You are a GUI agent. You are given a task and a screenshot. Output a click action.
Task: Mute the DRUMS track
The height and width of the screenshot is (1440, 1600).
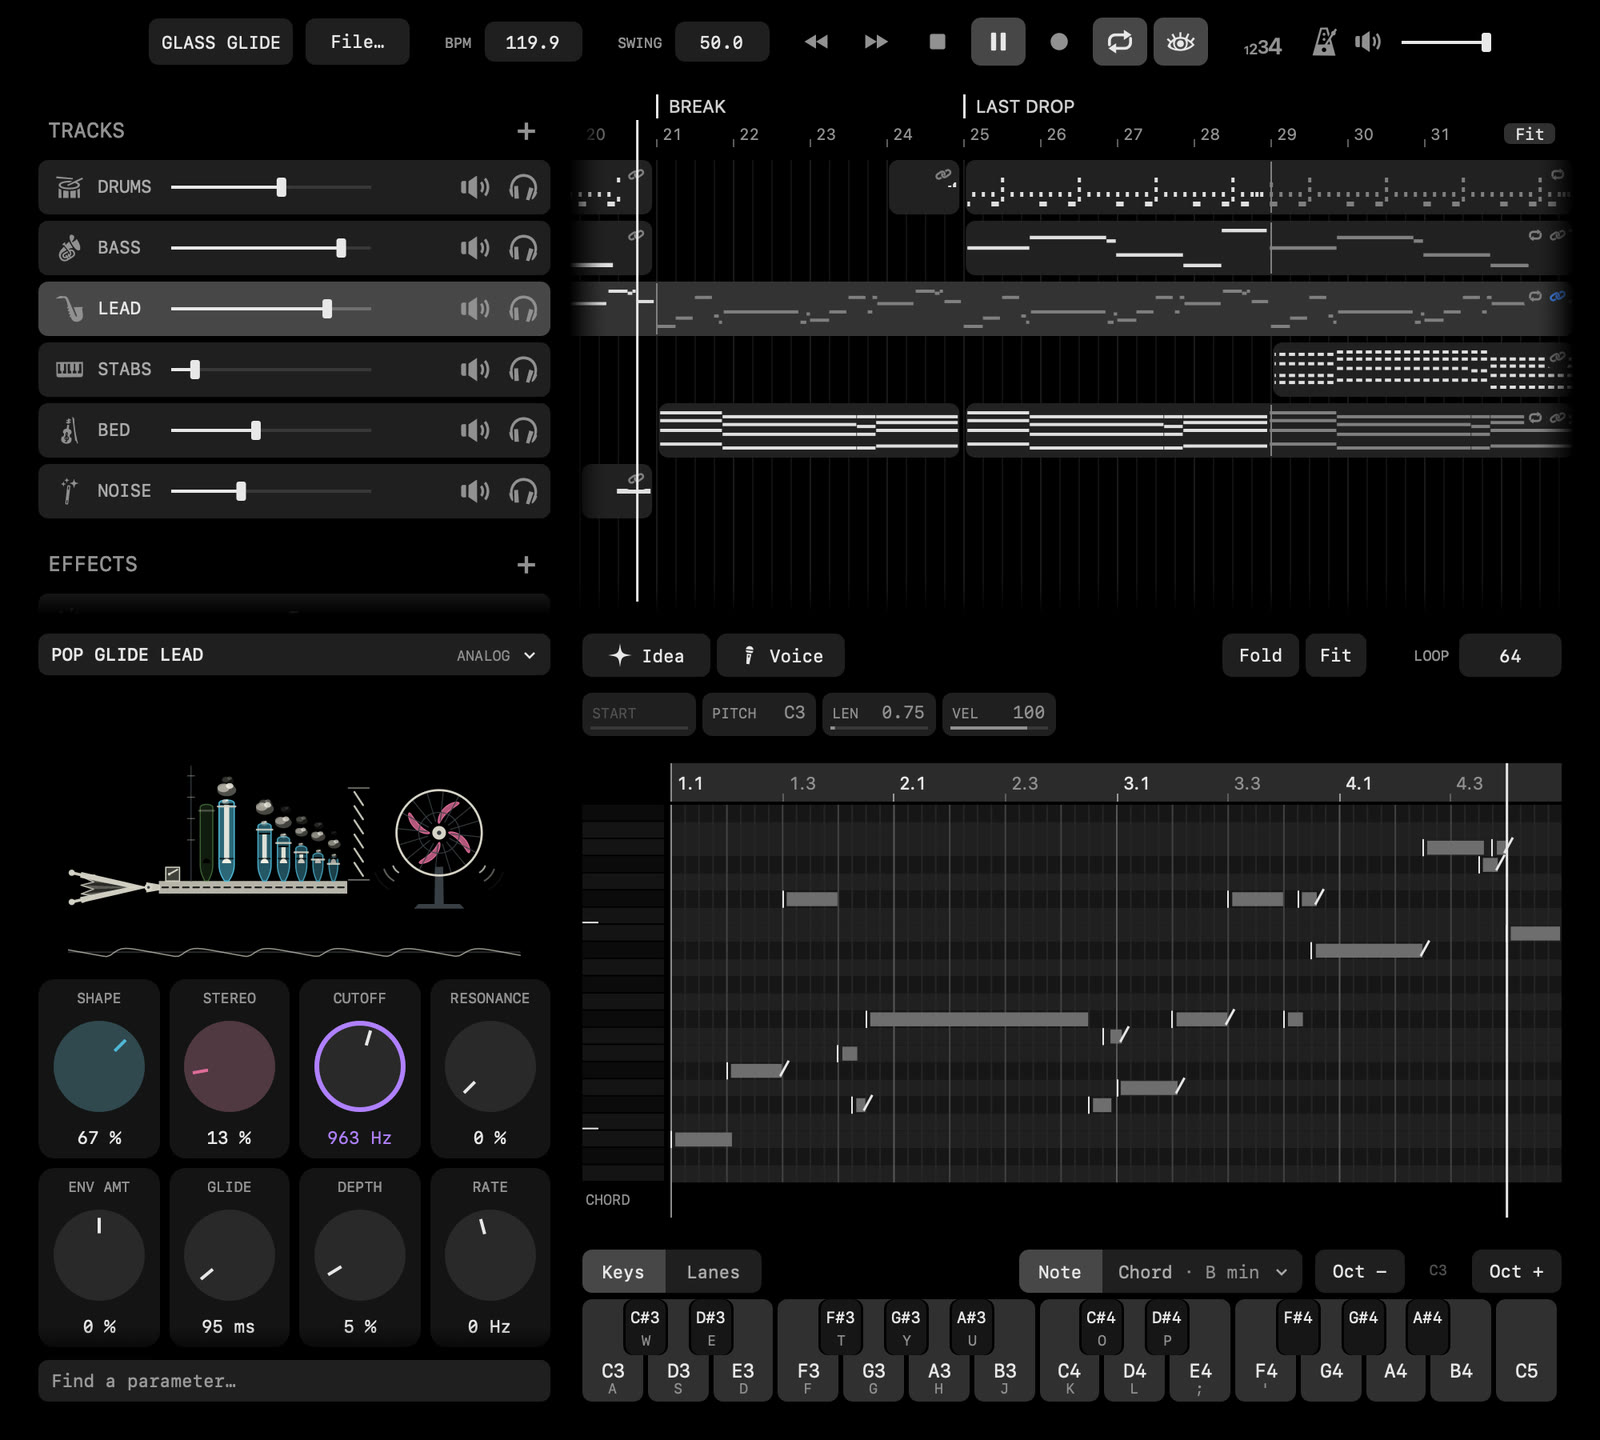pos(475,187)
